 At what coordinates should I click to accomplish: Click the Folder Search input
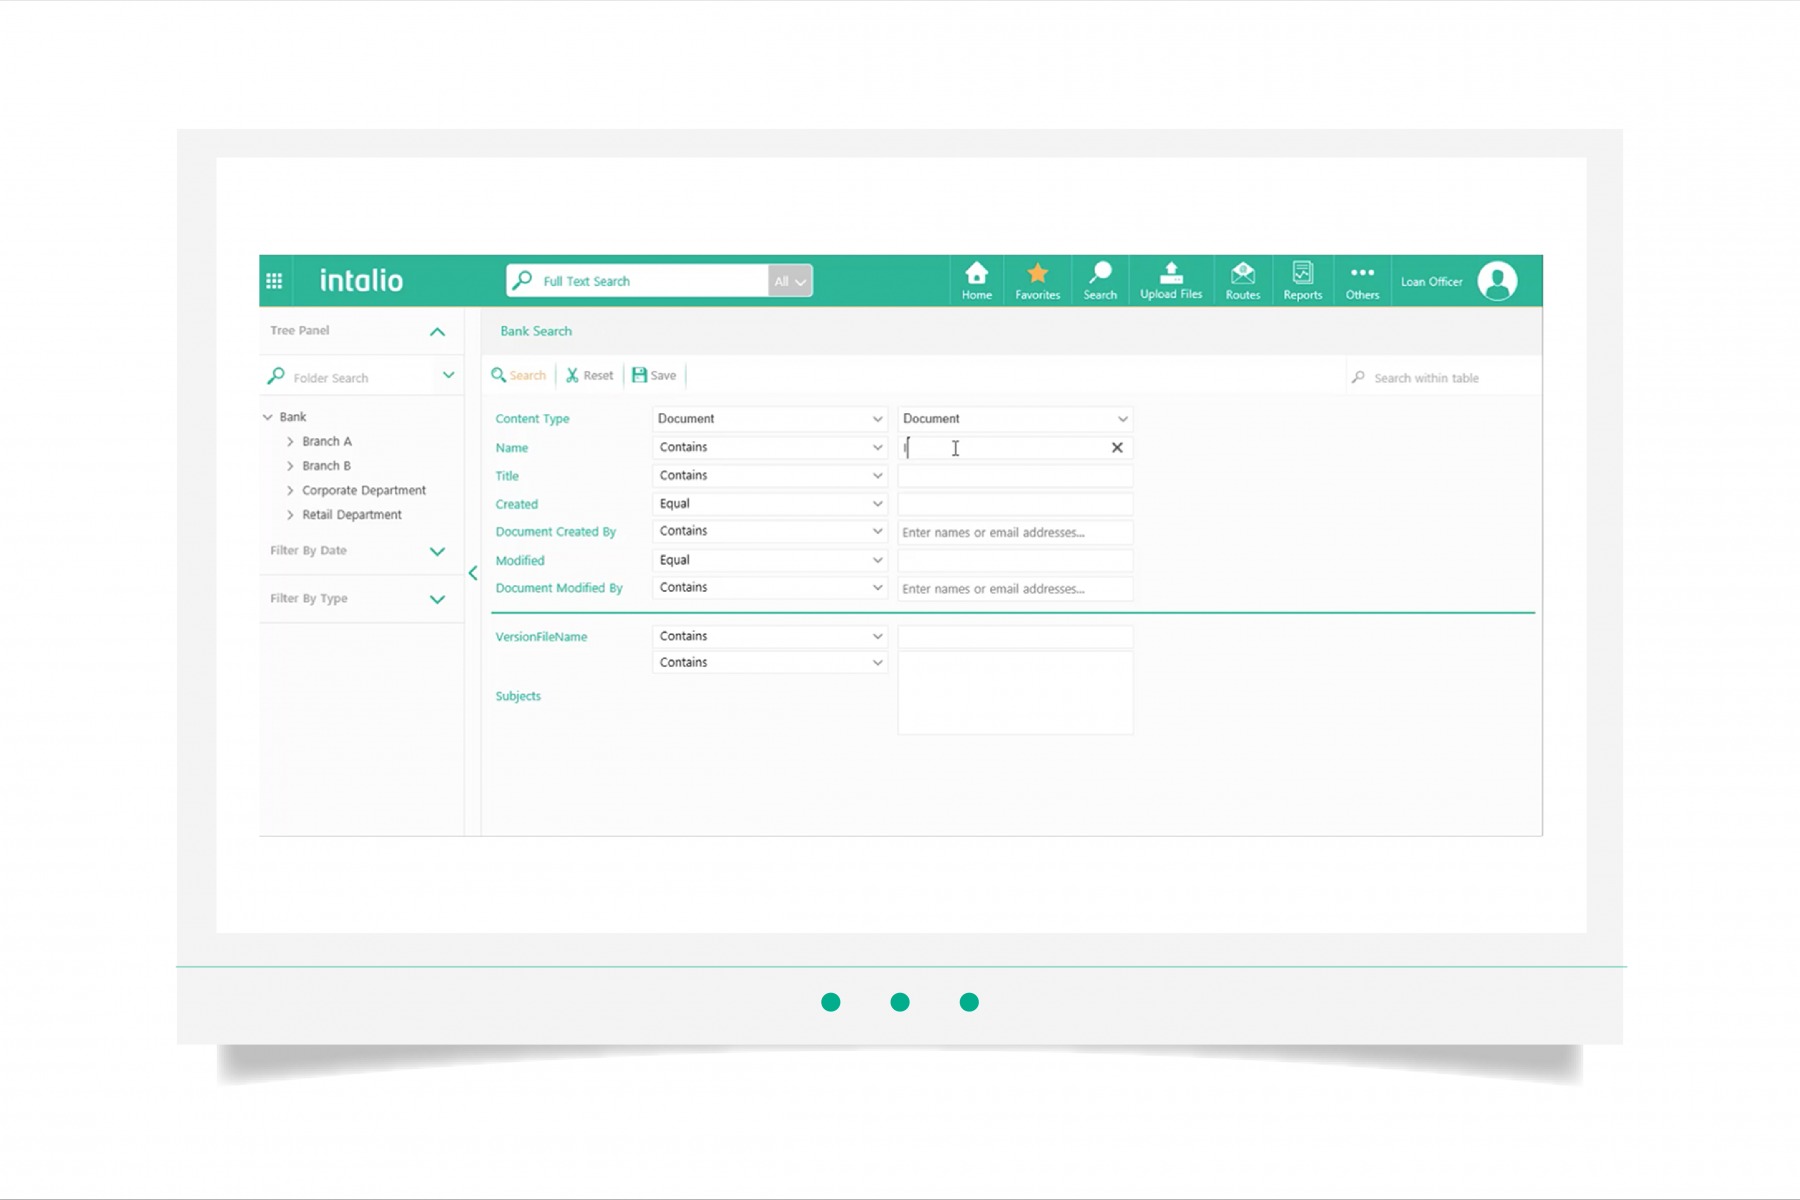click(x=362, y=377)
